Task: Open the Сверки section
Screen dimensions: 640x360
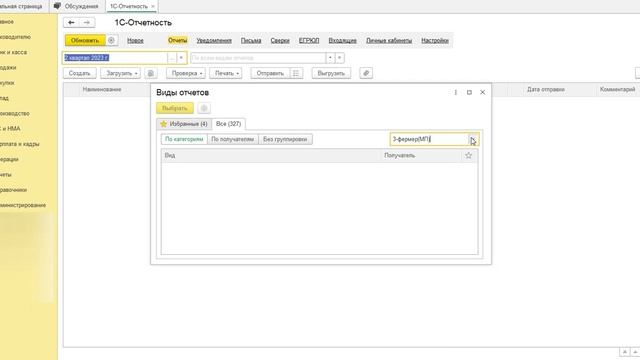Action: coord(280,40)
